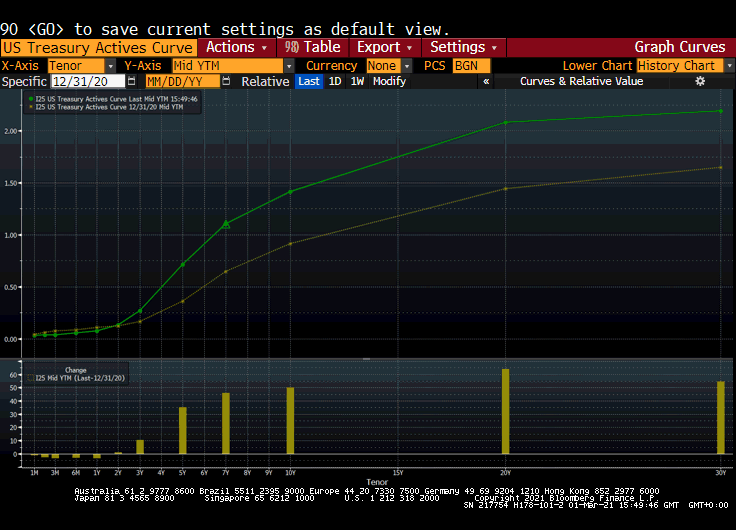Viewport: 736px width, 530px height.
Task: Expand the Settings menu
Action: tap(464, 47)
